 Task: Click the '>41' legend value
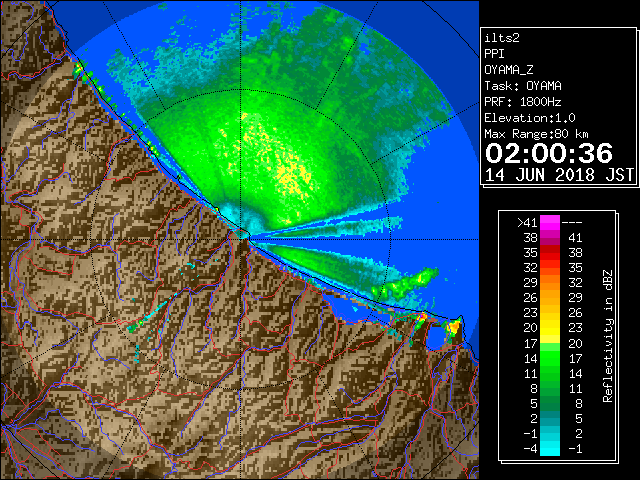tap(527, 223)
